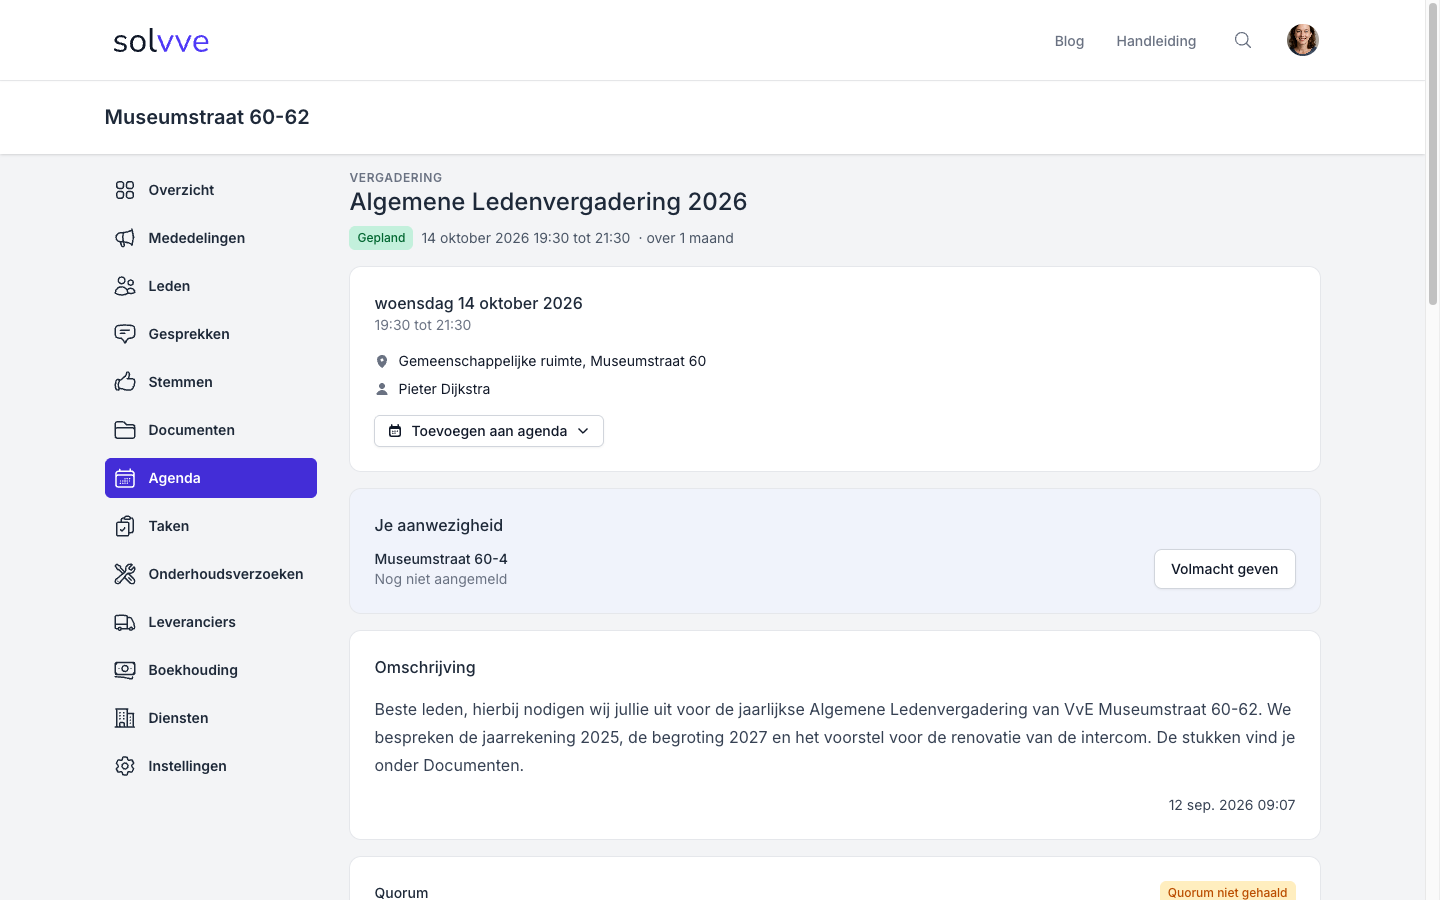The height and width of the screenshot is (900, 1440).
Task: Click the Boekhouding money icon
Action: tap(125, 670)
